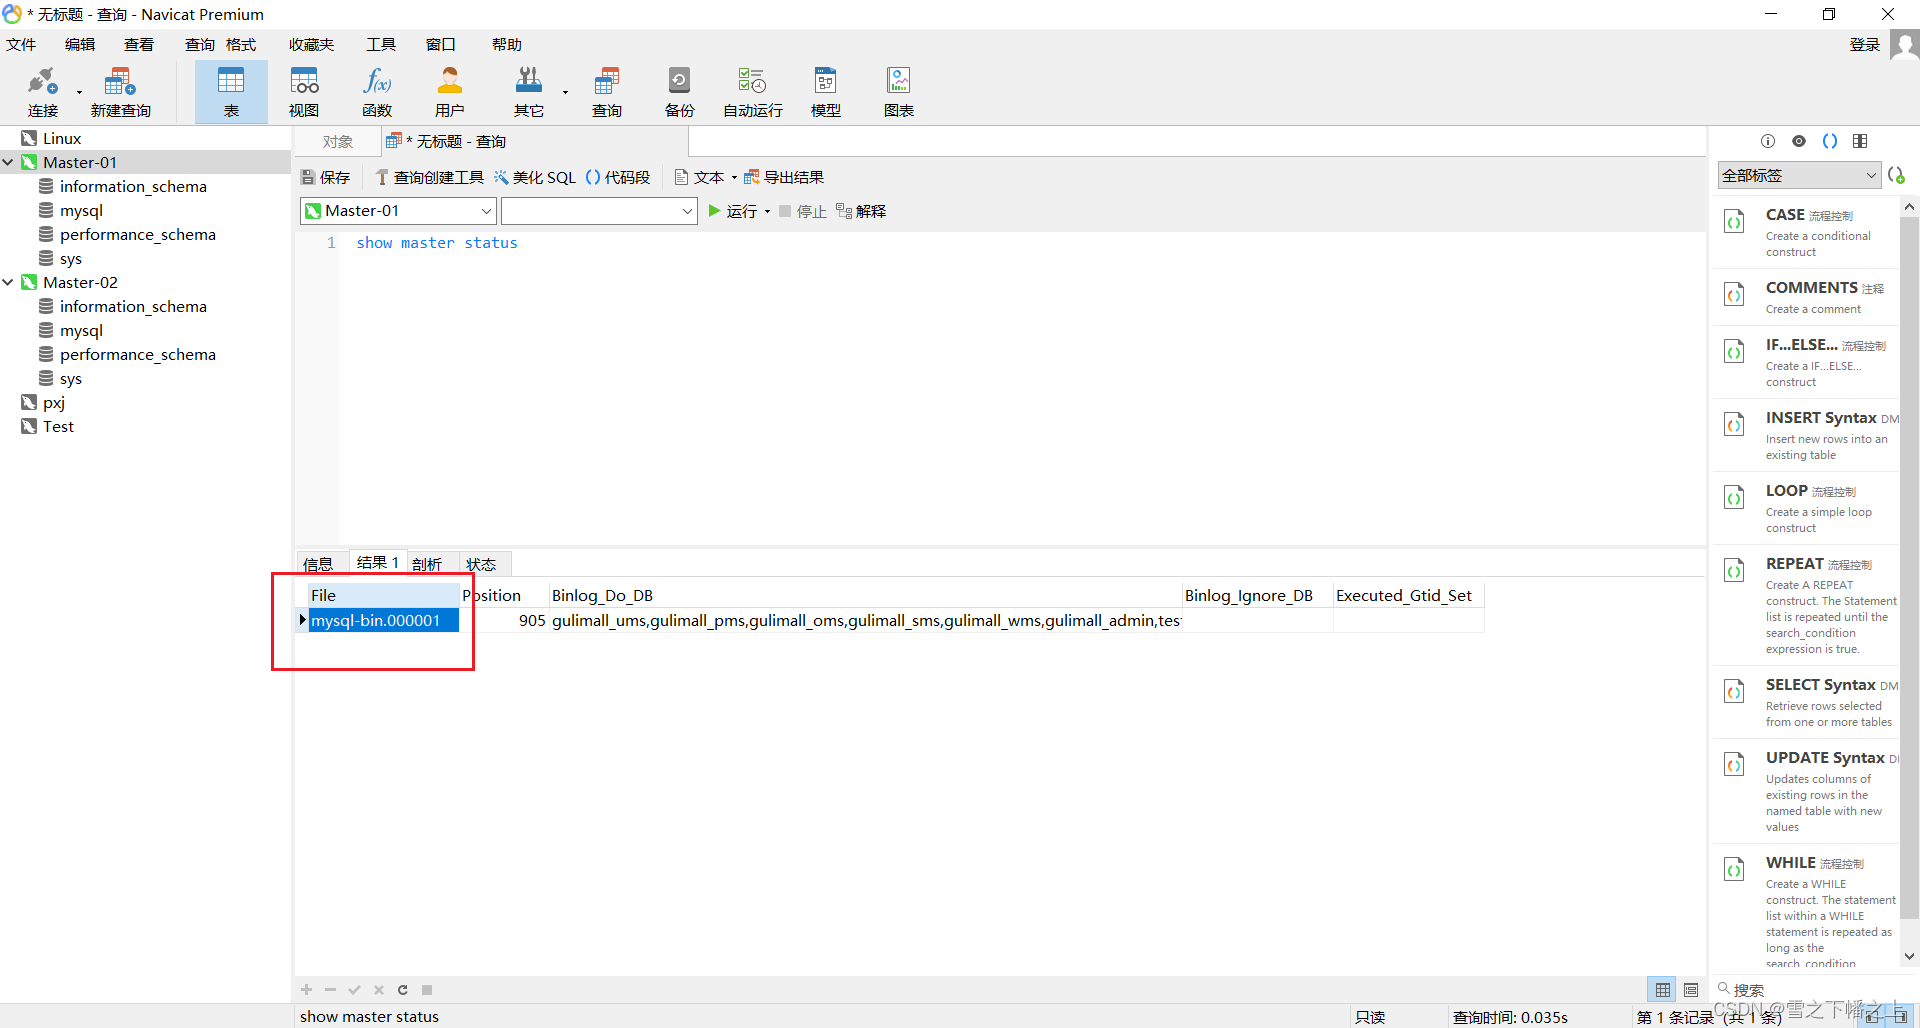Select the INSERT Syntax snippet
This screenshot has height=1028, width=1920.
1807,435
